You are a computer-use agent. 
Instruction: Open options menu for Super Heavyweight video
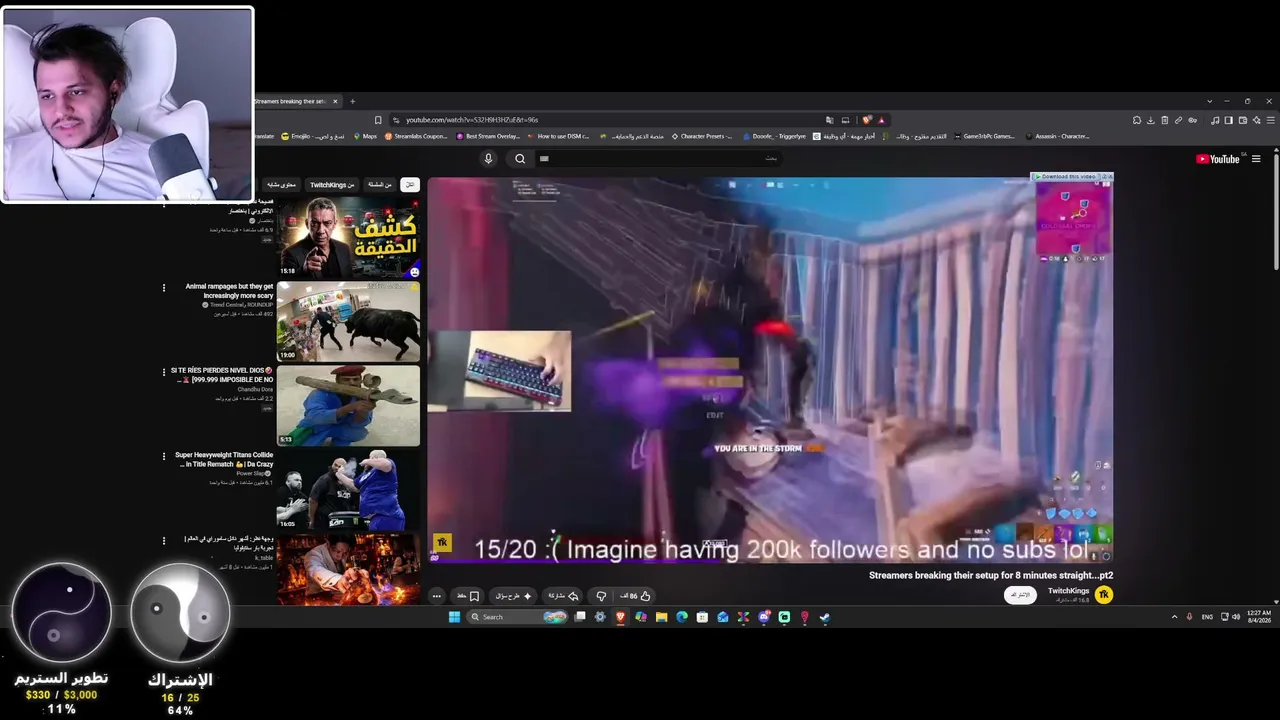point(164,456)
